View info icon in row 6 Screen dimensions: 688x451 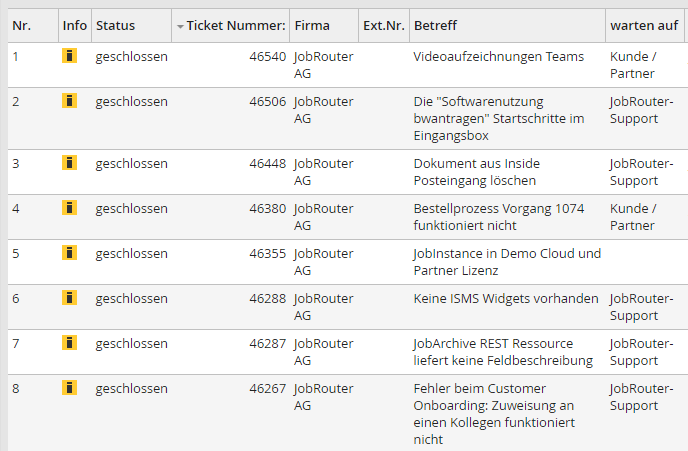tap(69, 297)
